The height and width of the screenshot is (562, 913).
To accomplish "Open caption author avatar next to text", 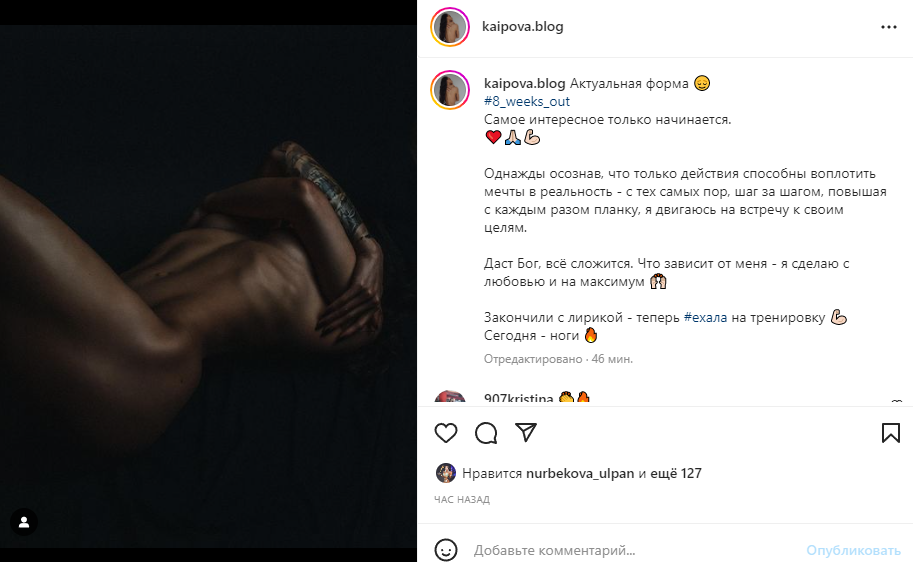I will (x=449, y=90).
